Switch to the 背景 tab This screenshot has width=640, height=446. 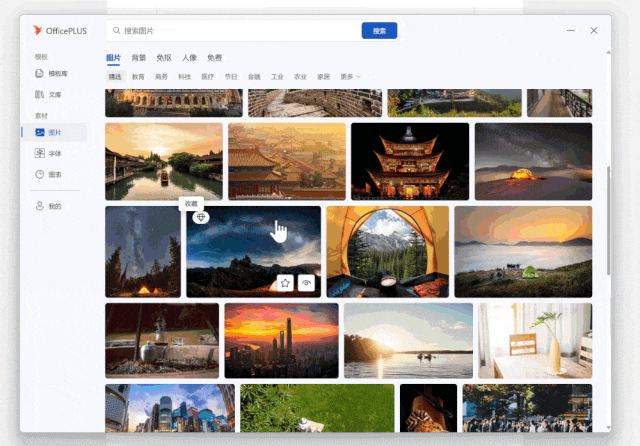click(139, 58)
